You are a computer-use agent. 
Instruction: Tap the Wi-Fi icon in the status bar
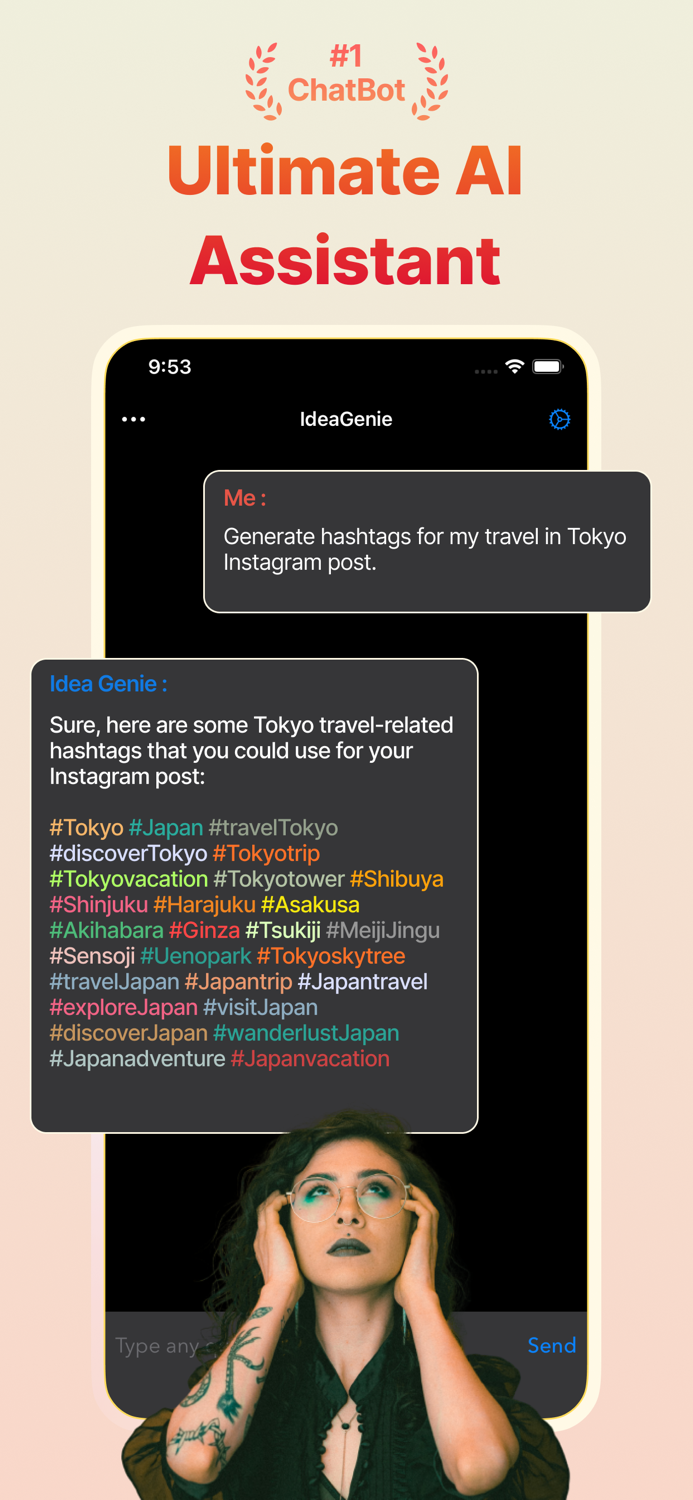click(x=514, y=366)
